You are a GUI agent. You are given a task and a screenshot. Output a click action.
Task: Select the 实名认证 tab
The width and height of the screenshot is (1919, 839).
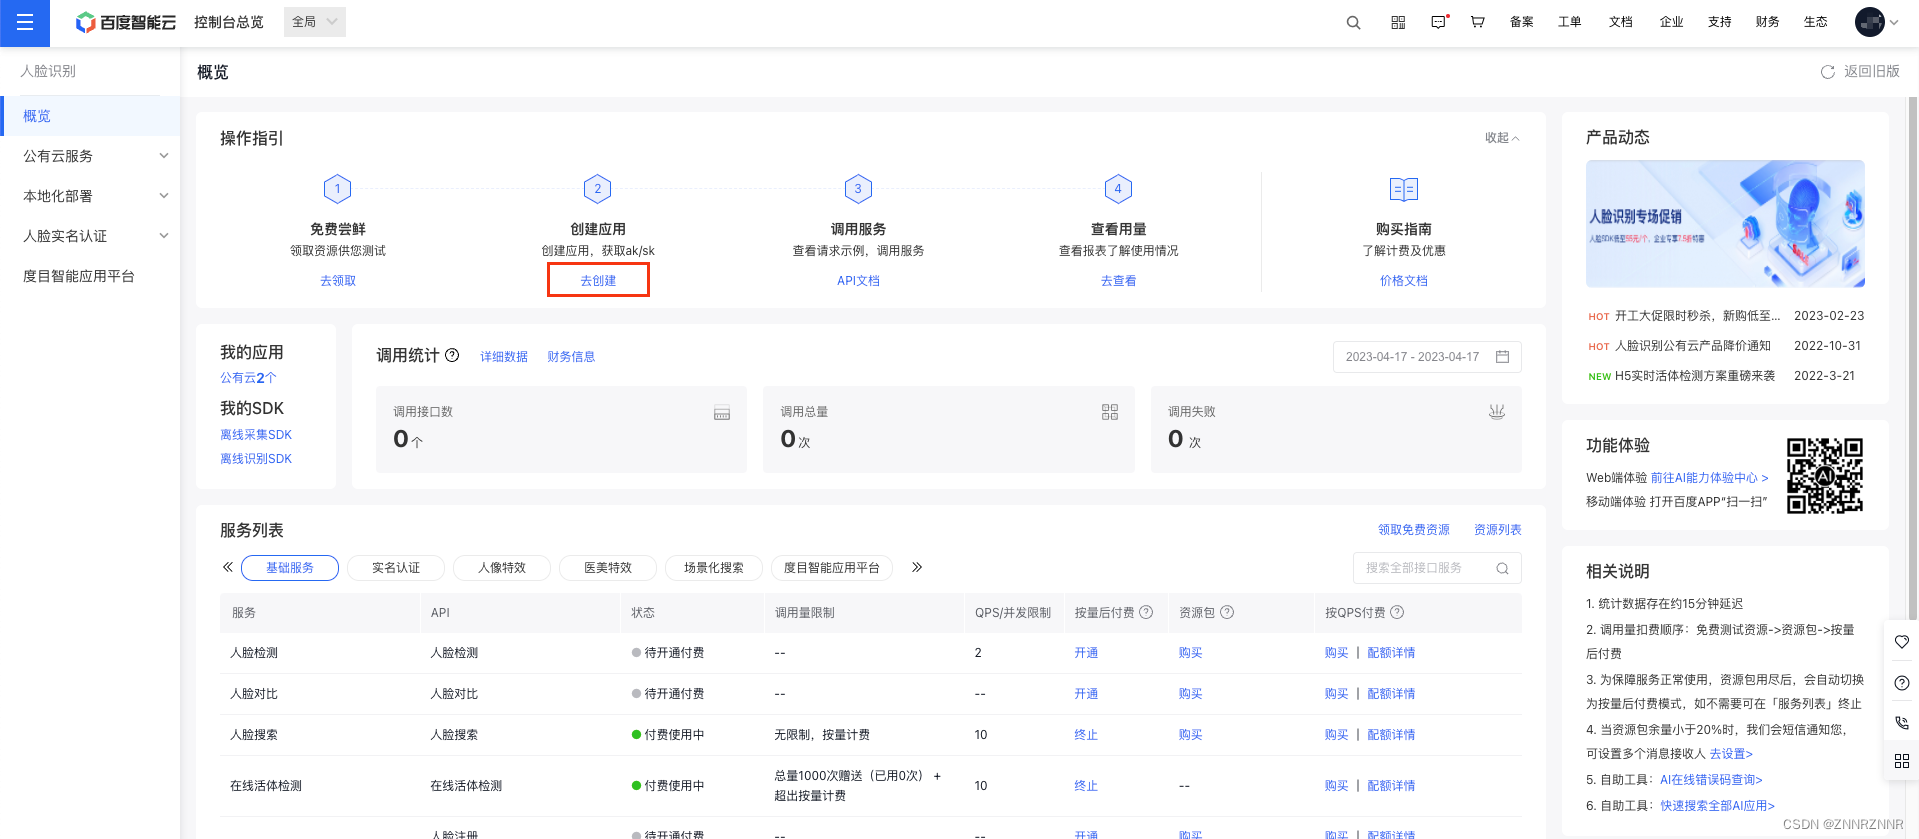(396, 568)
